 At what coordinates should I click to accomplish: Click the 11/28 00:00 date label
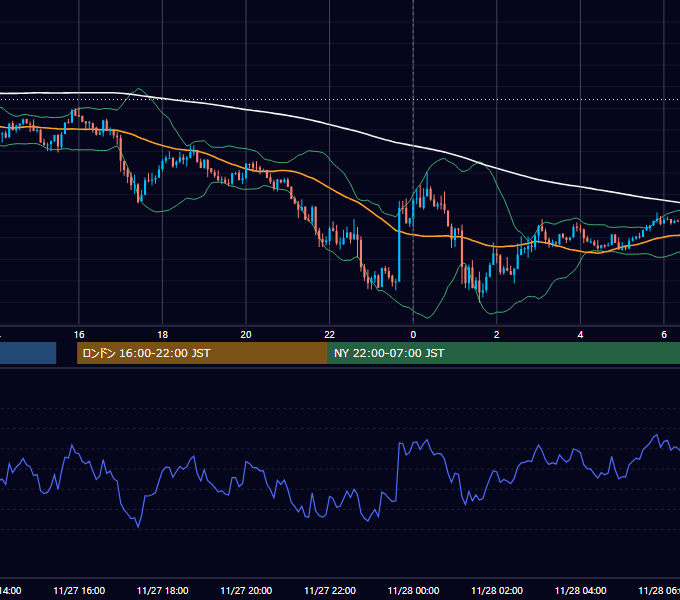click(413, 590)
